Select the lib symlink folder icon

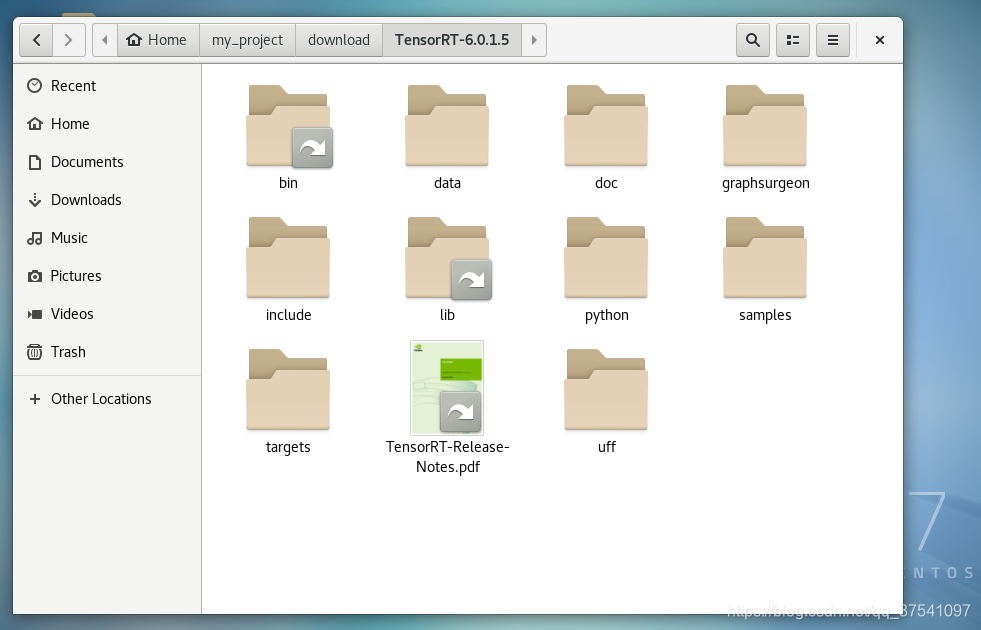coord(447,258)
